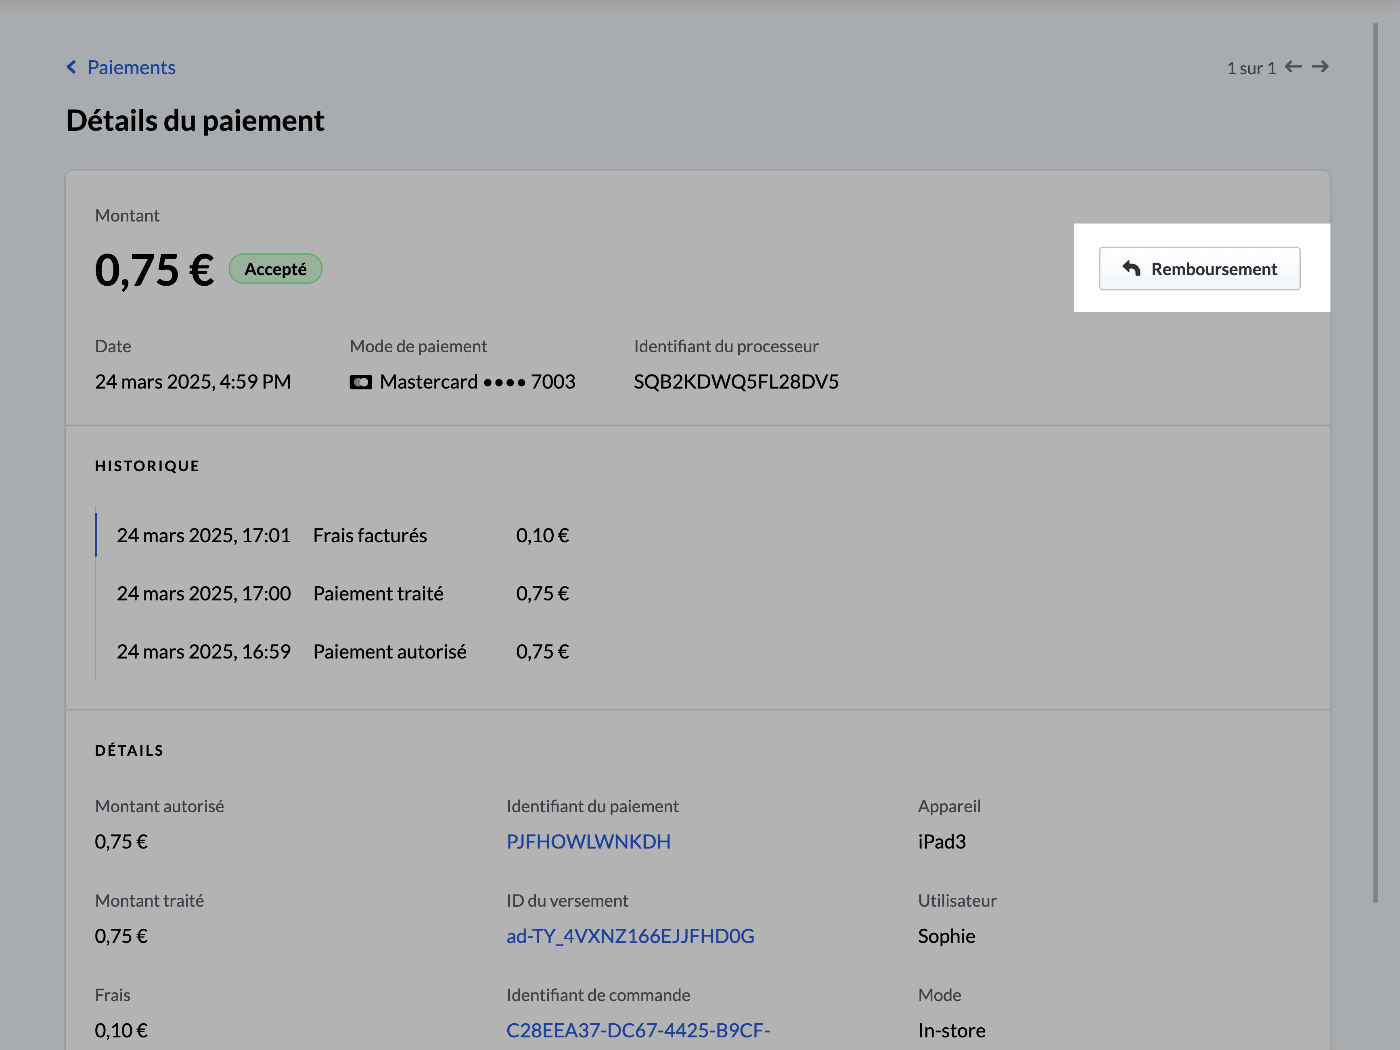The image size is (1400, 1050).
Task: Select the Paiement autorisé history entry
Action: [x=343, y=651]
